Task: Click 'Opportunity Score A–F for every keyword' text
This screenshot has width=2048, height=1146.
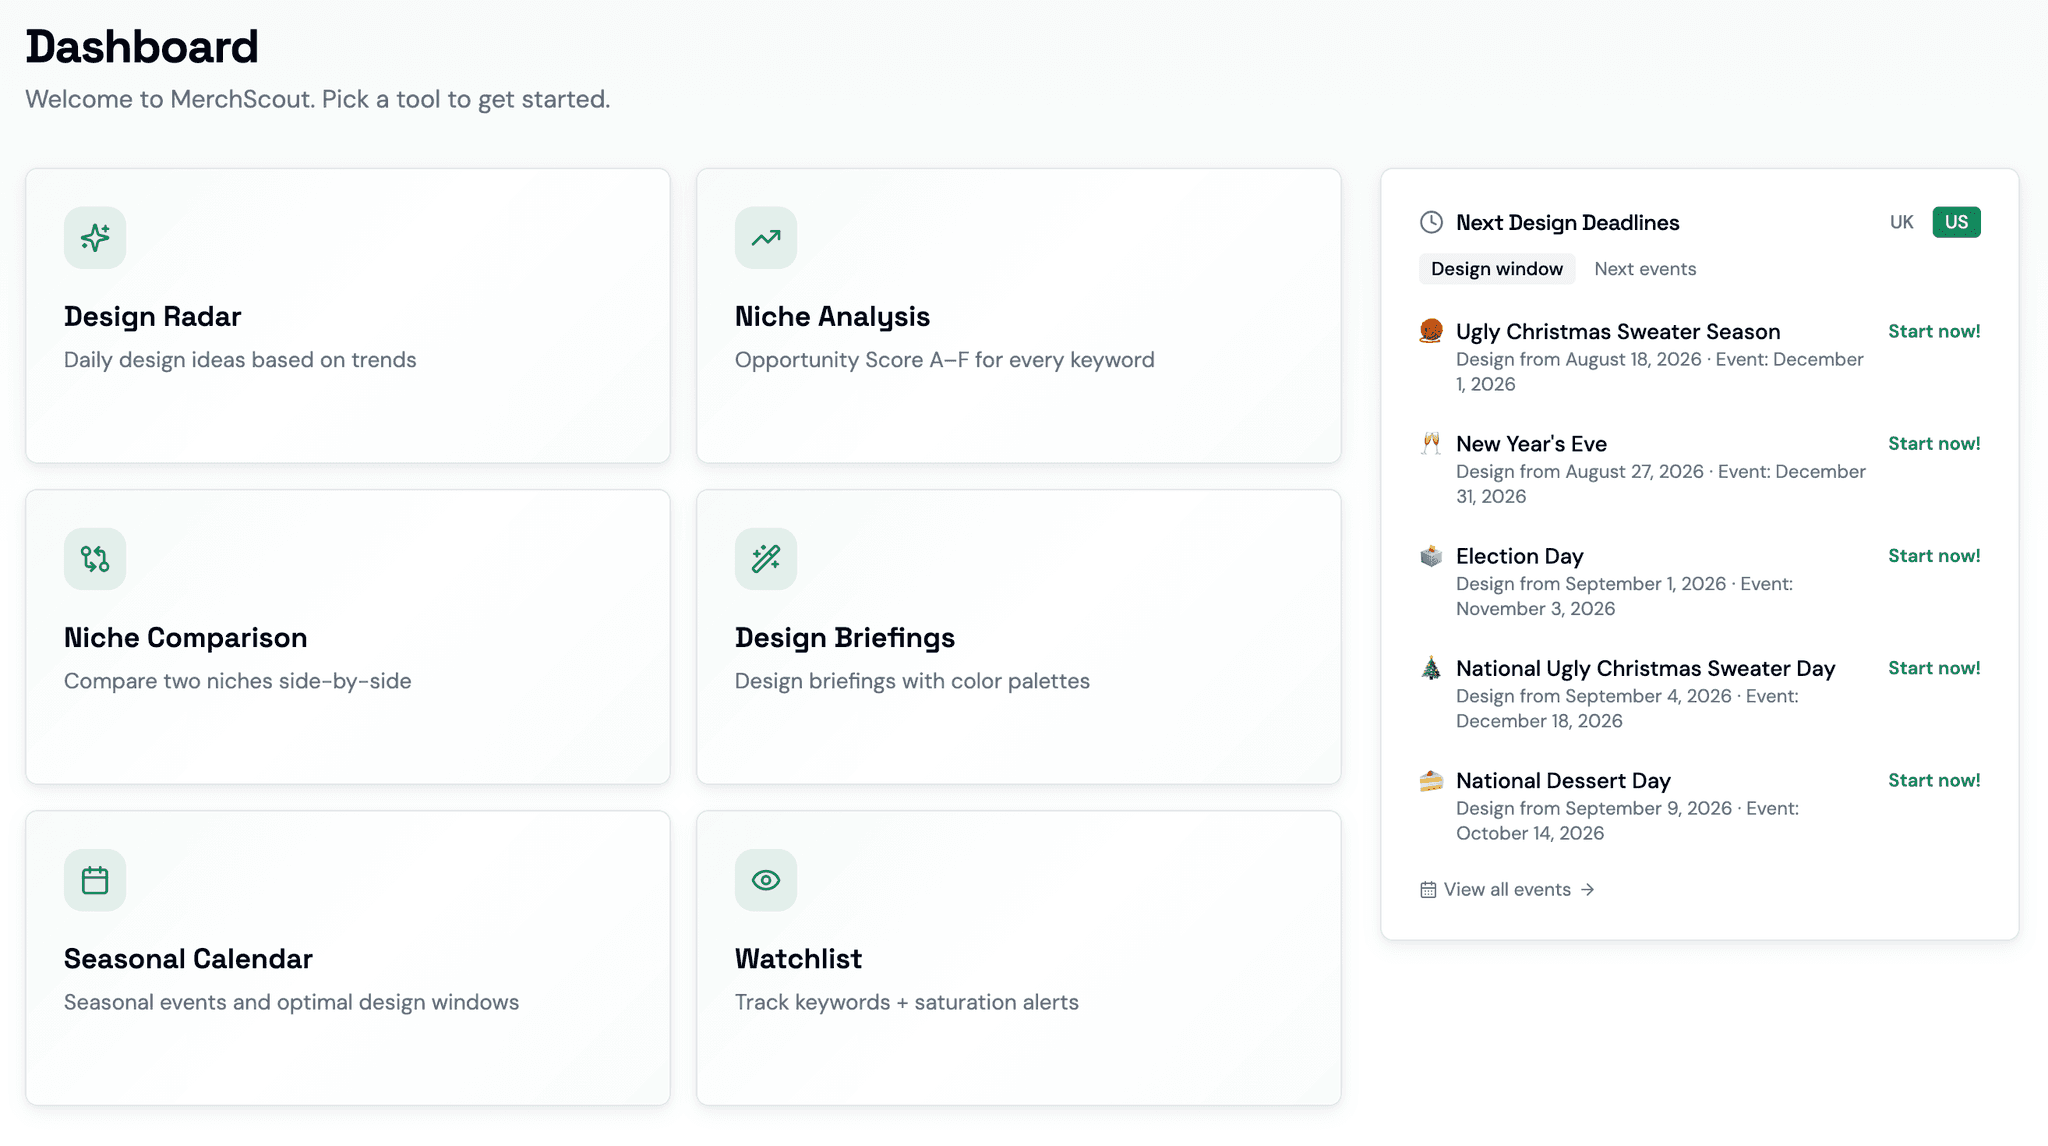Action: (944, 360)
